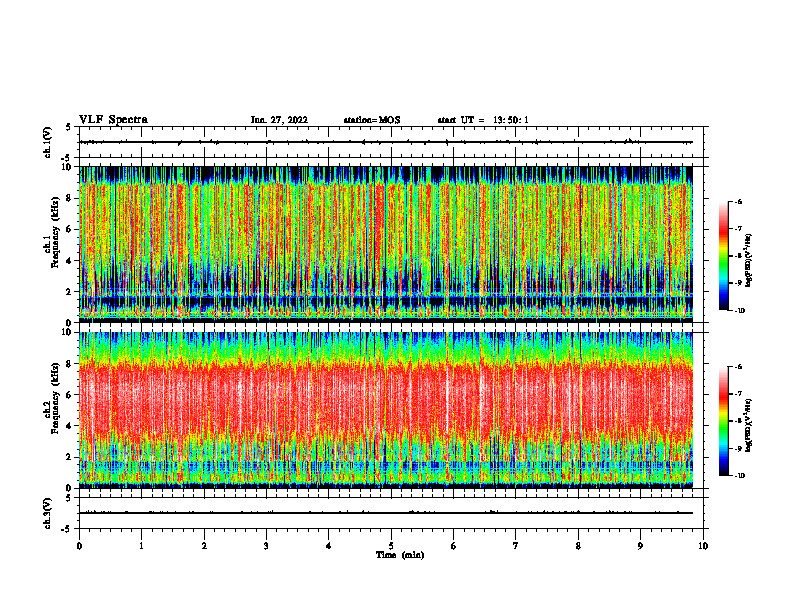792x612 pixels.
Task: Click the ch.3 voltage waveform trace
Action: coord(386,513)
